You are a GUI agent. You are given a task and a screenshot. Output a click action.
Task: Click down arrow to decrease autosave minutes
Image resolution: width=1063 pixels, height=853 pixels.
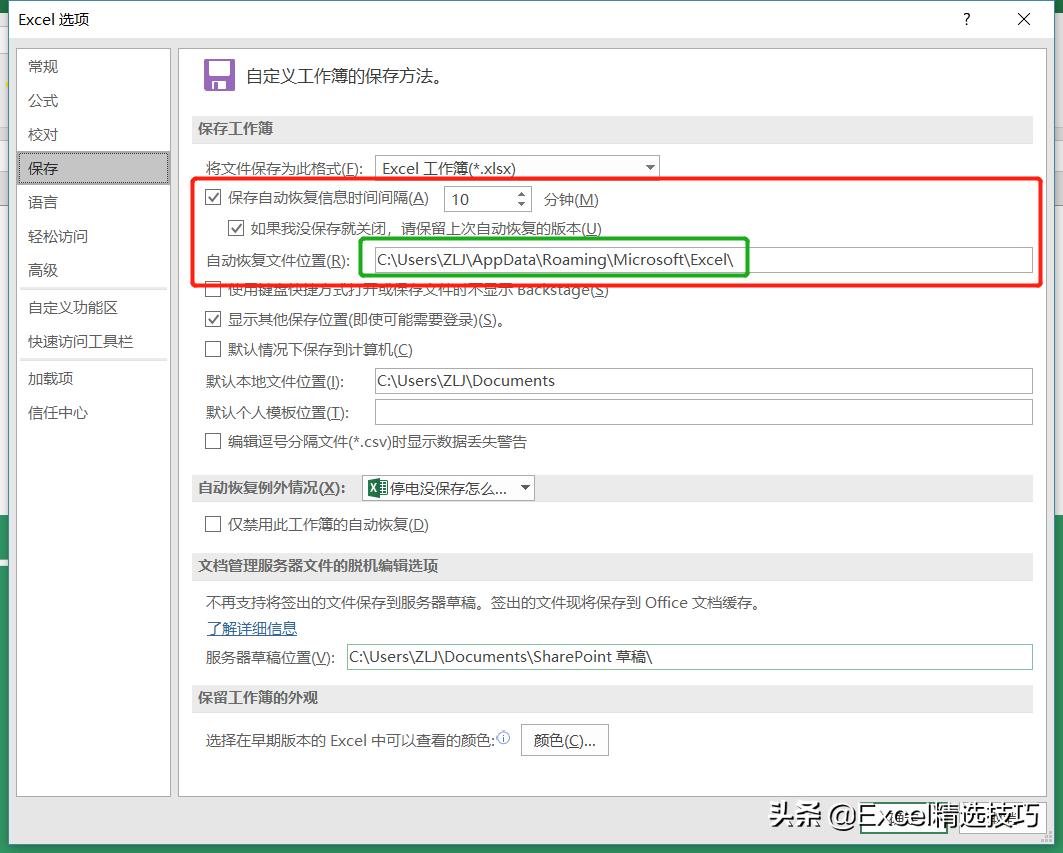pyautogui.click(x=523, y=203)
